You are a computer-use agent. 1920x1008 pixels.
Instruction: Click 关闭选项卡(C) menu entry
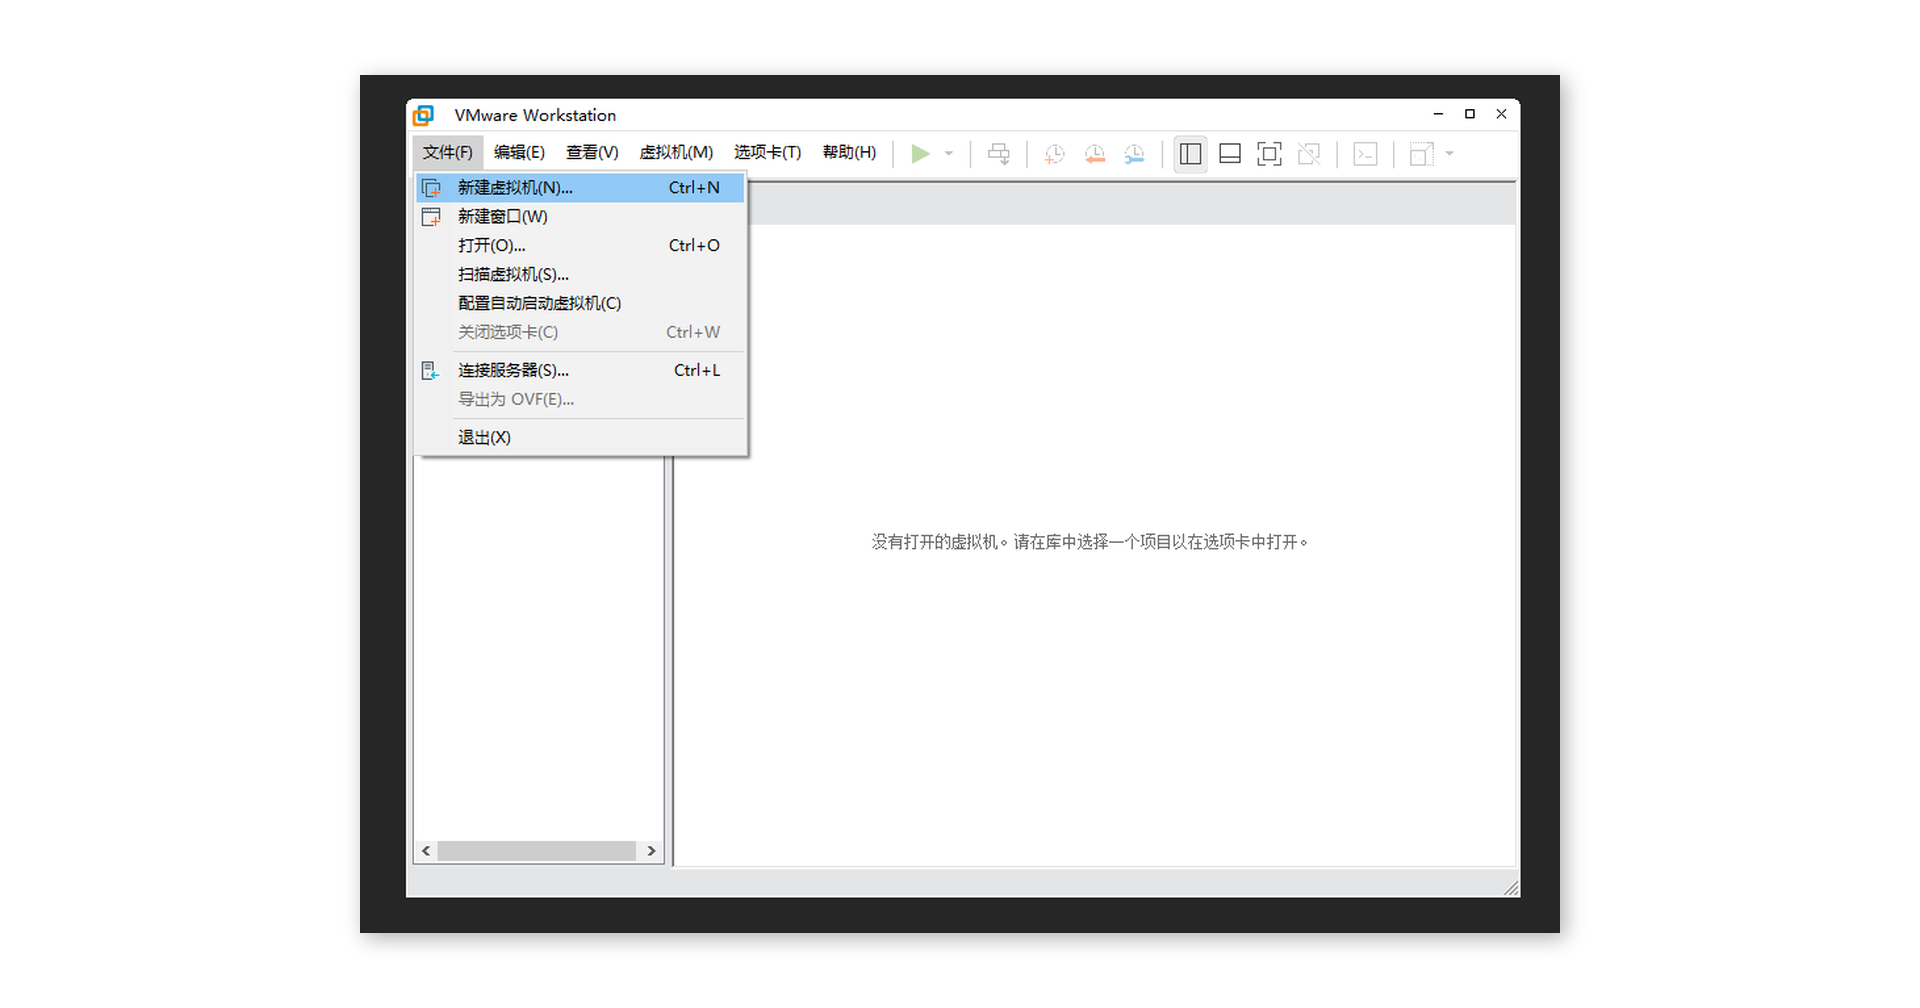click(580, 333)
